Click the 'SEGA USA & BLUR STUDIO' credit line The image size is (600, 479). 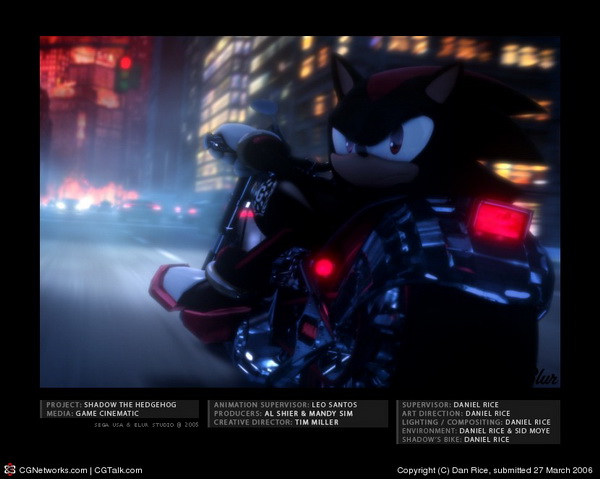[147, 425]
